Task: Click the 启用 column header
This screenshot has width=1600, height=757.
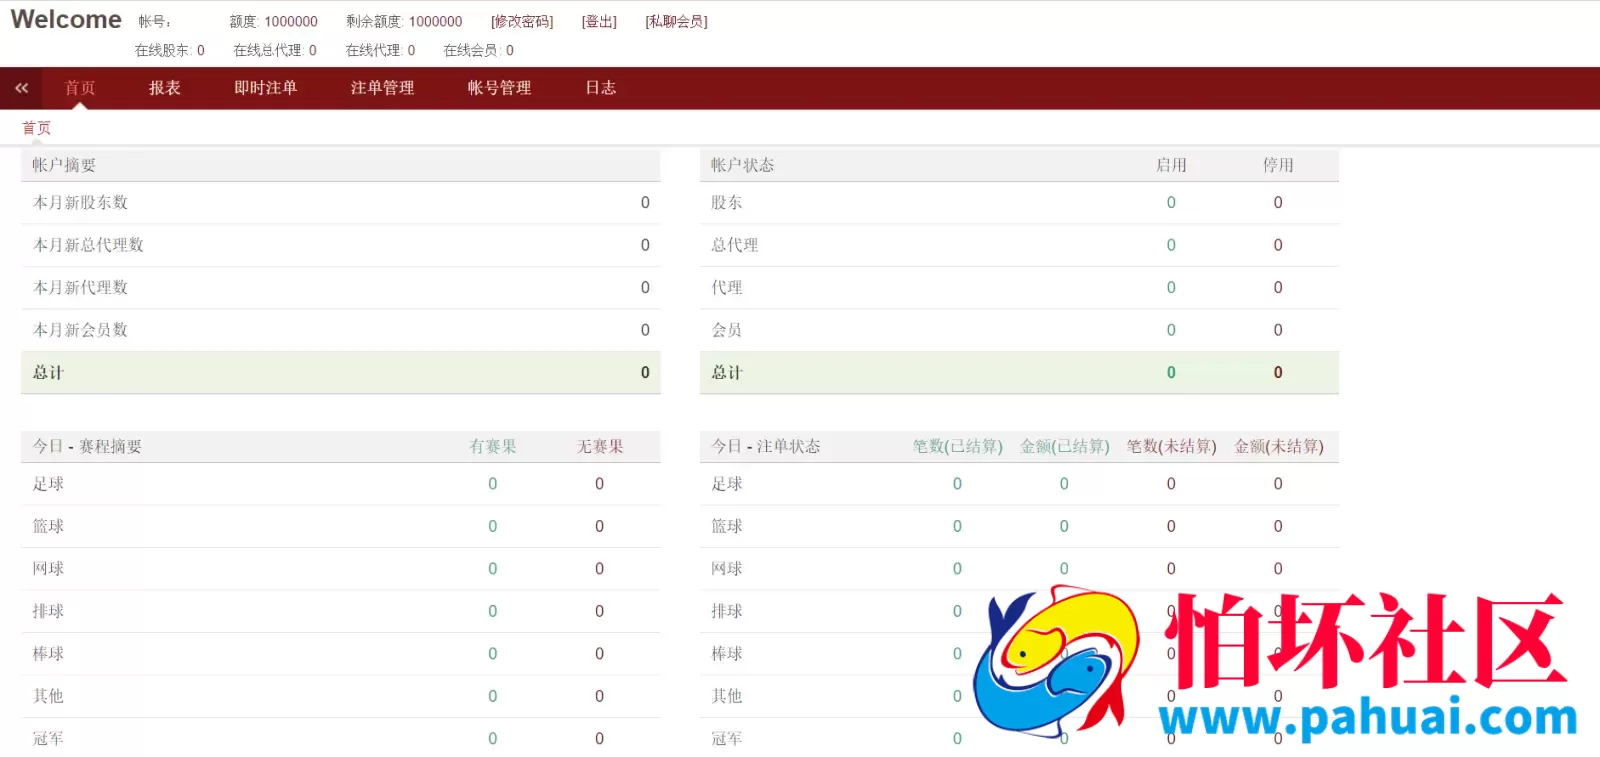Action: point(1171,165)
